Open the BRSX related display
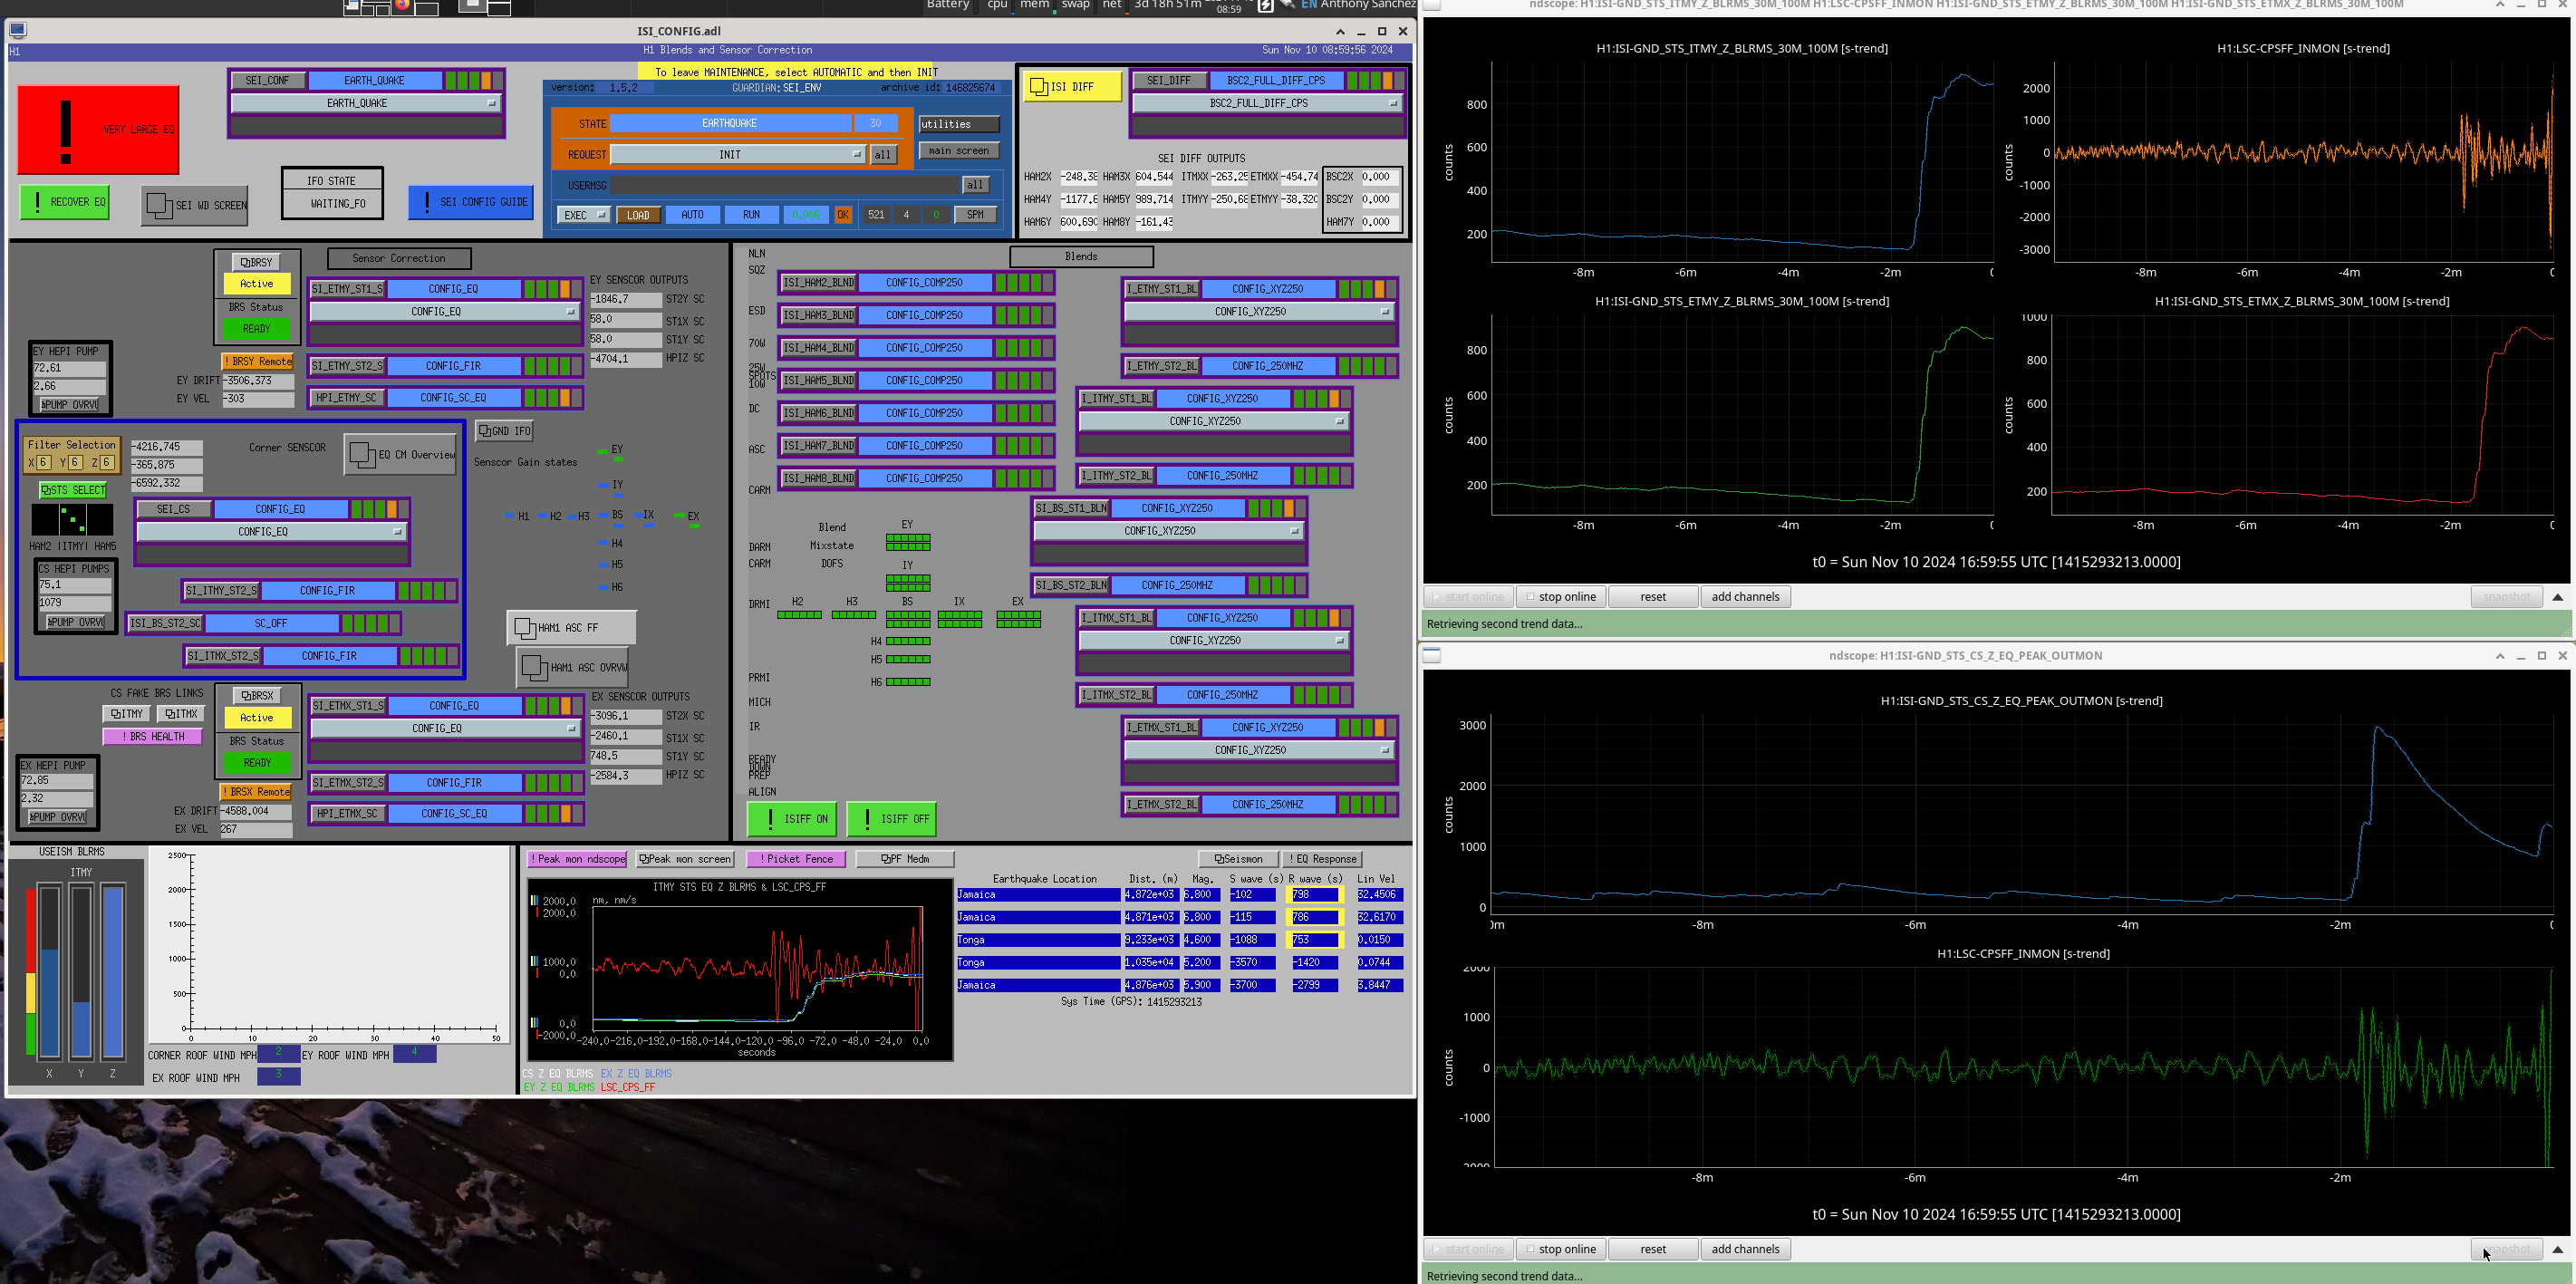Screen dimensions: 2576x1284 (x=258, y=695)
